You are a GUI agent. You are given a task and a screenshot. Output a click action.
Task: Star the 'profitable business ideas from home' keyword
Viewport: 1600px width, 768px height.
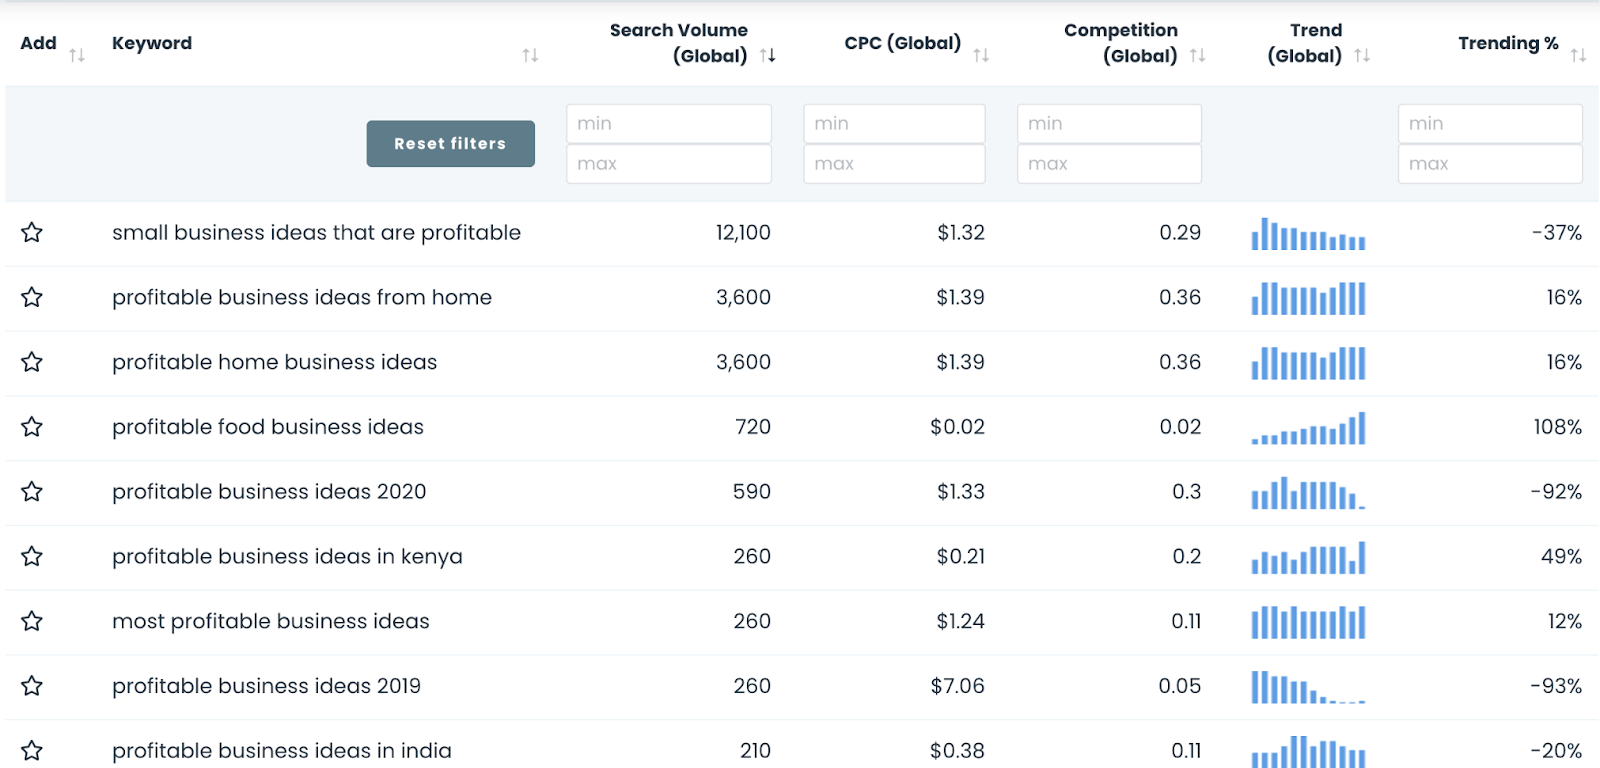click(x=32, y=297)
